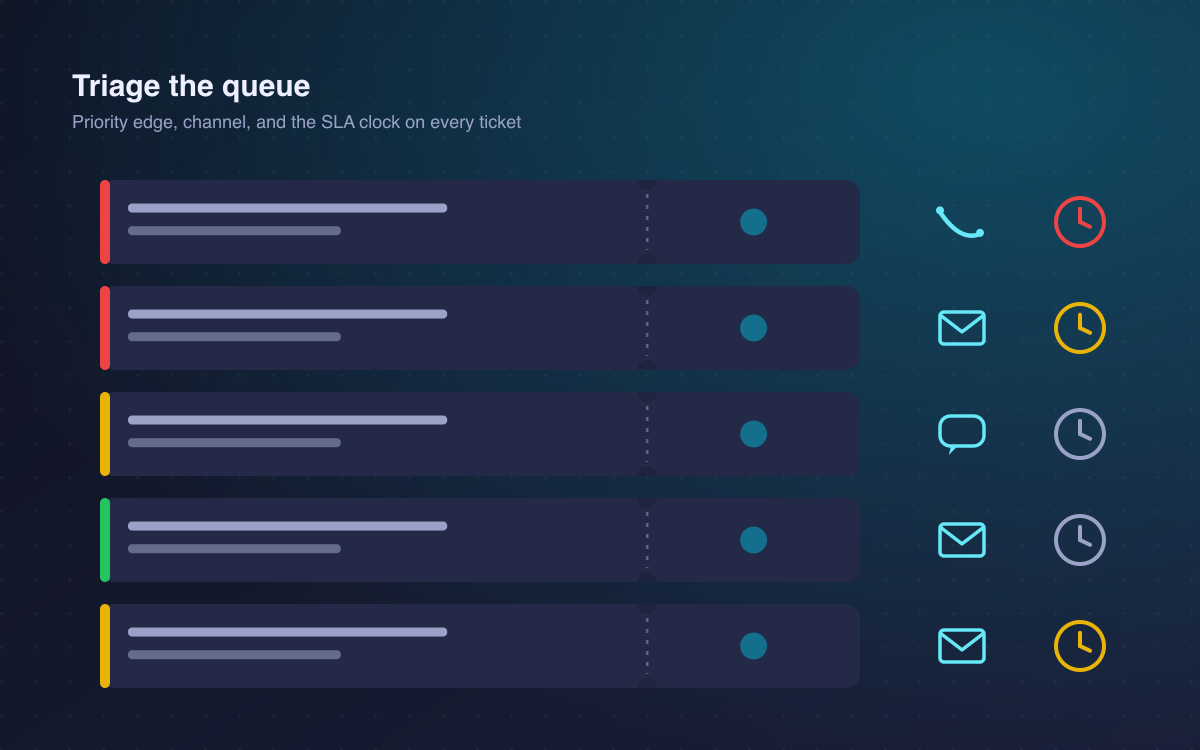Click the yellow SLA clock on last ticket row
The height and width of the screenshot is (750, 1200).
coord(1080,646)
